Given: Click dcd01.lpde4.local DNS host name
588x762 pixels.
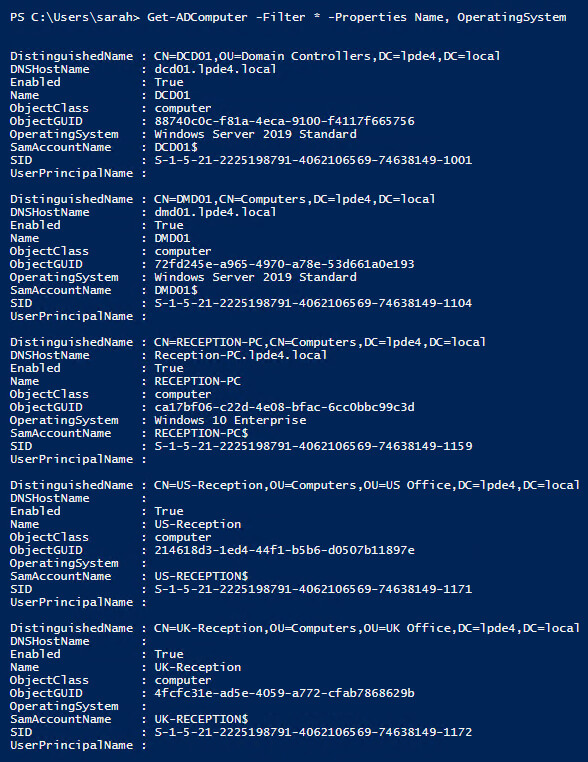Looking at the screenshot, I should pos(215,69).
